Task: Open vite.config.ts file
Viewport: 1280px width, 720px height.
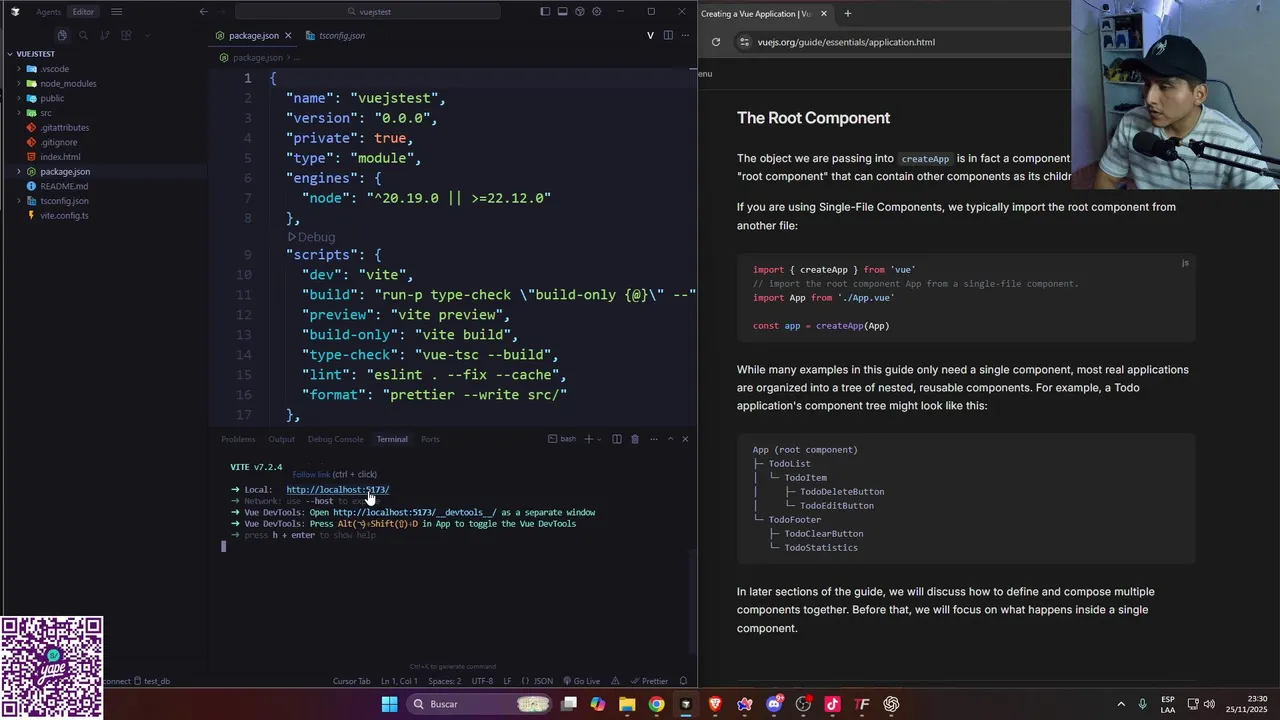Action: pyautogui.click(x=64, y=216)
